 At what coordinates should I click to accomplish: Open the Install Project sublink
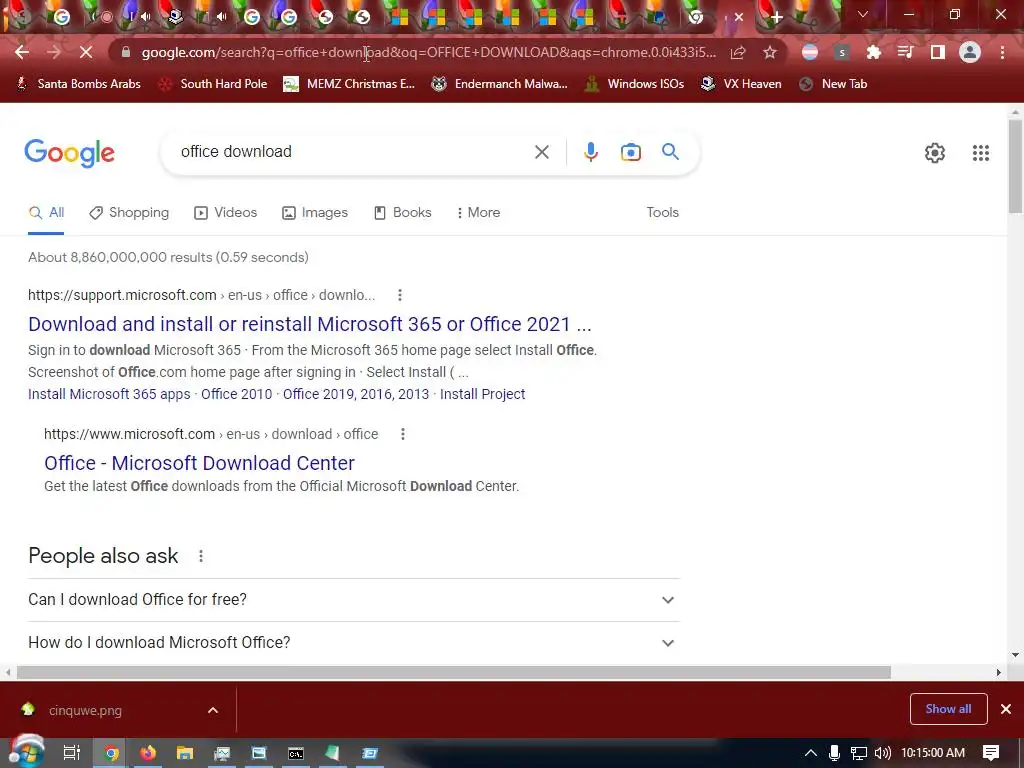click(483, 394)
